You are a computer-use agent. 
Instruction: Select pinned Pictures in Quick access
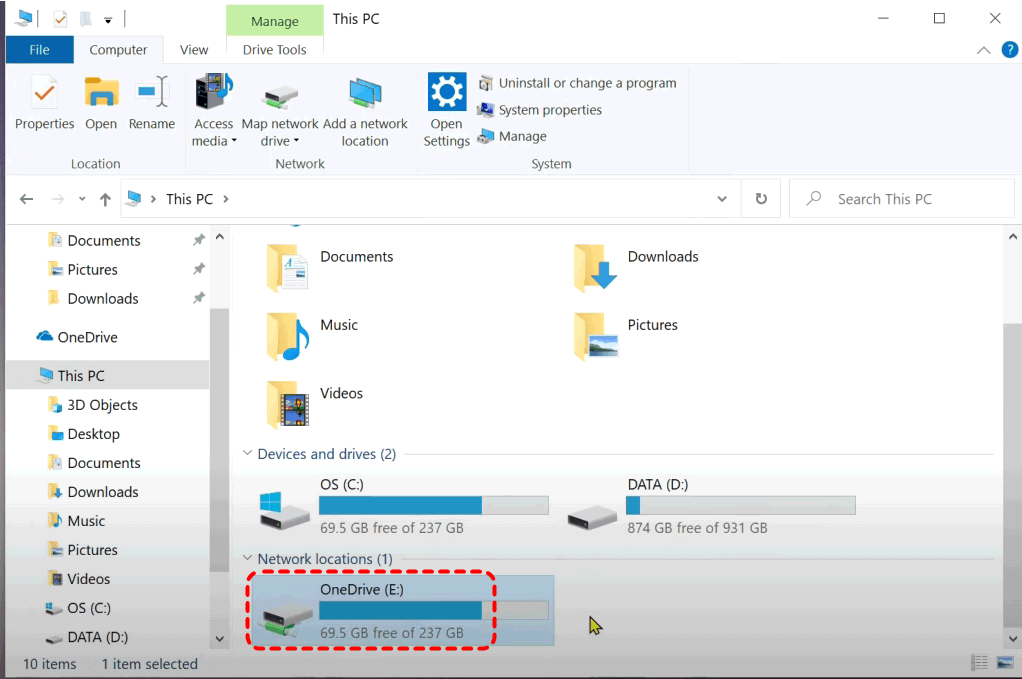tap(92, 269)
